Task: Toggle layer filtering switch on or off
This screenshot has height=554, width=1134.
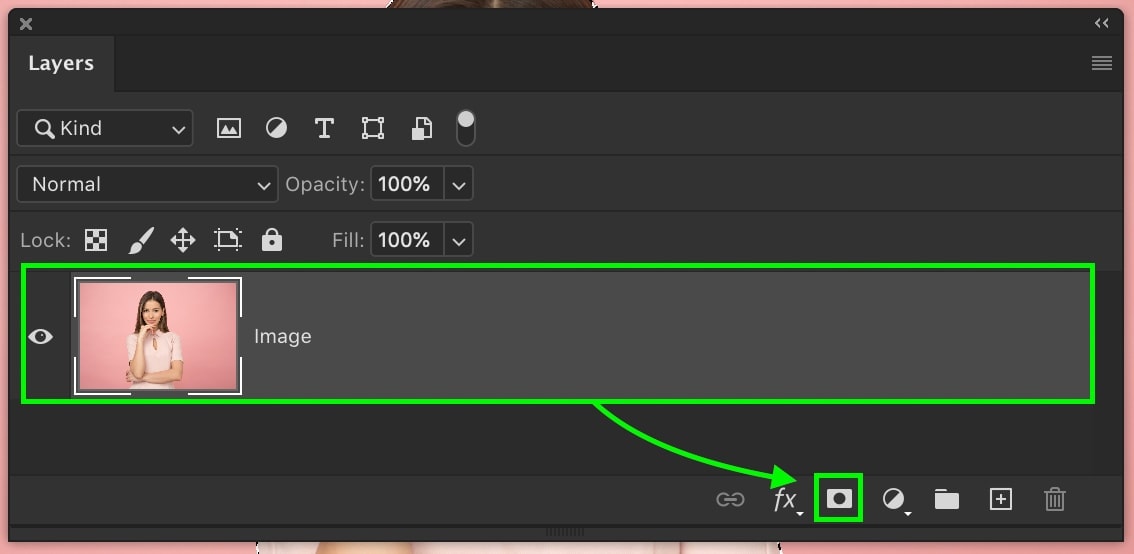Action: [x=465, y=127]
